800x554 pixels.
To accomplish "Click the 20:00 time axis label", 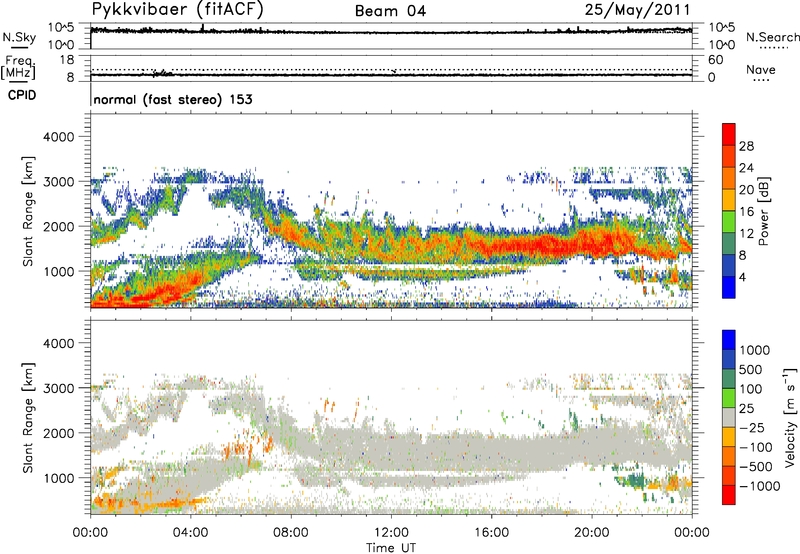I will [x=592, y=533].
